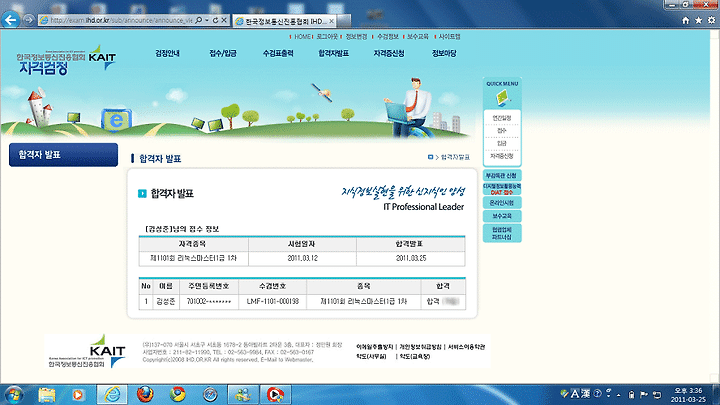Select the 한국정보통신진흥협회 IHD browser tab
Image resolution: width=720 pixels, height=405 pixels.
point(284,21)
